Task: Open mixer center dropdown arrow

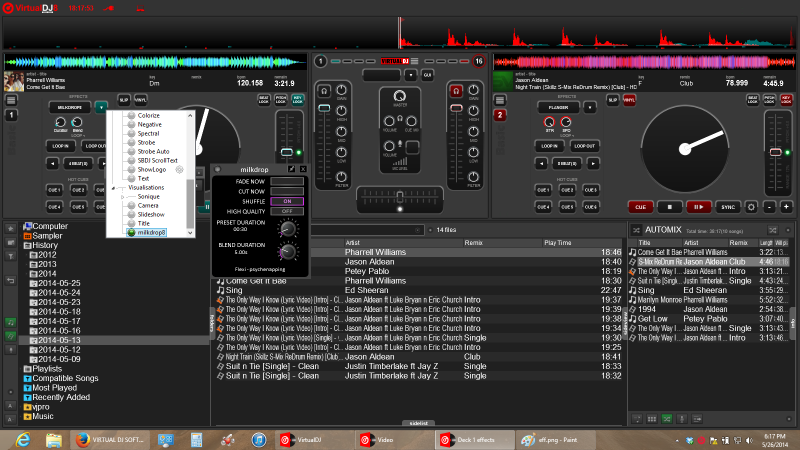Action: pos(411,75)
